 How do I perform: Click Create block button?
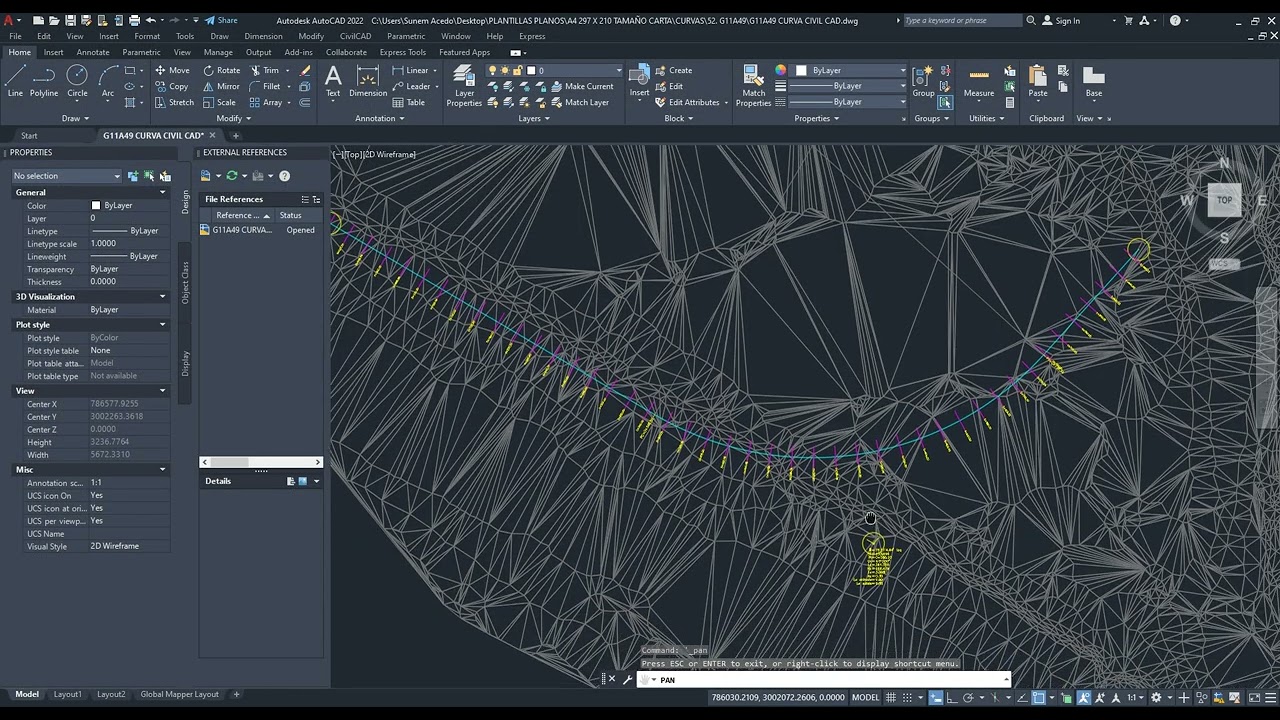[673, 70]
